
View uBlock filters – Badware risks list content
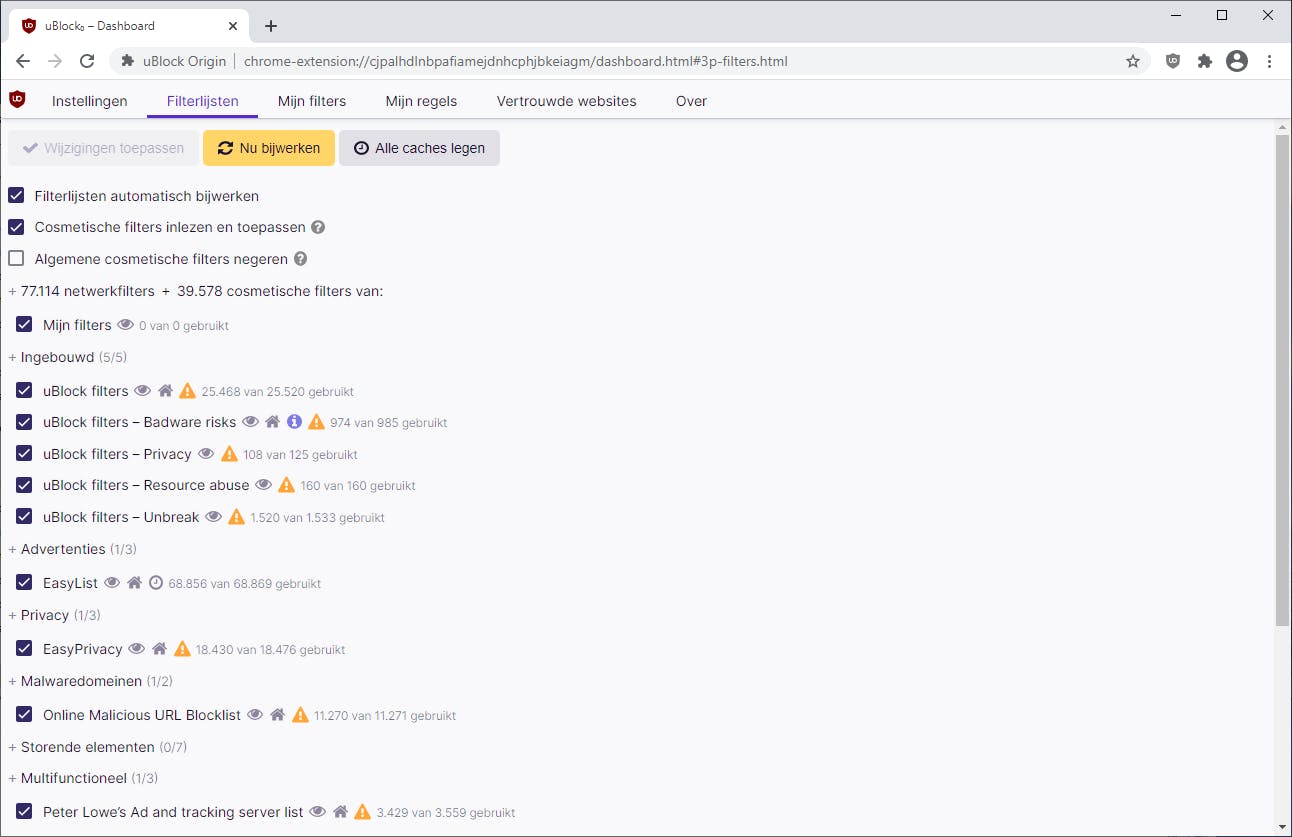point(250,422)
